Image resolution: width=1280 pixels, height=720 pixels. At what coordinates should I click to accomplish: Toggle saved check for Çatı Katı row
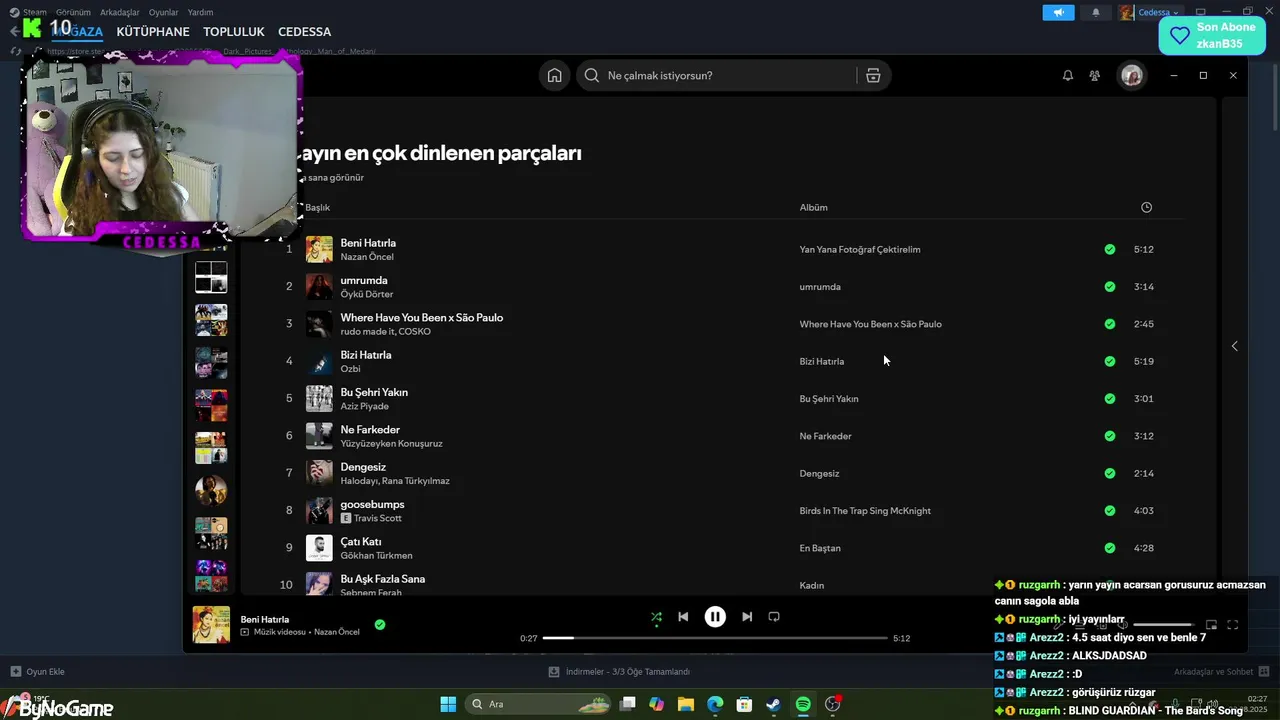coord(1110,548)
